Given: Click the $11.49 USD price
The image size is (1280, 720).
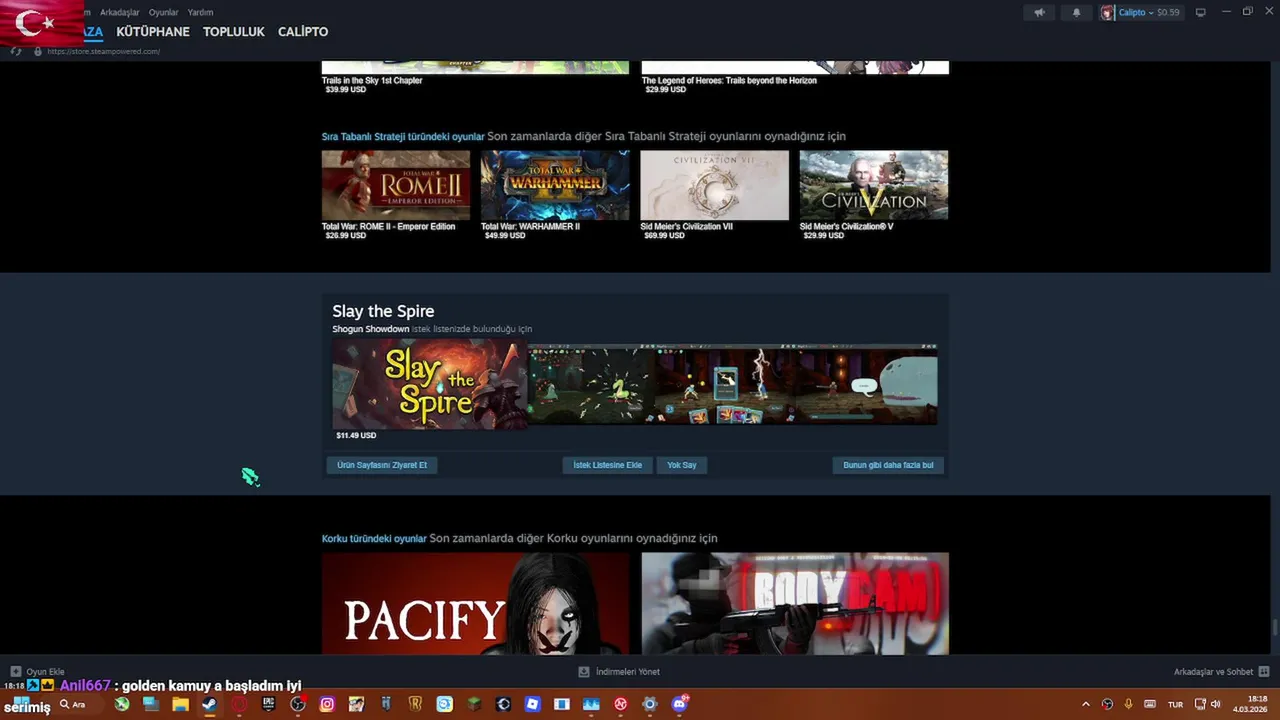Looking at the screenshot, I should [356, 436].
